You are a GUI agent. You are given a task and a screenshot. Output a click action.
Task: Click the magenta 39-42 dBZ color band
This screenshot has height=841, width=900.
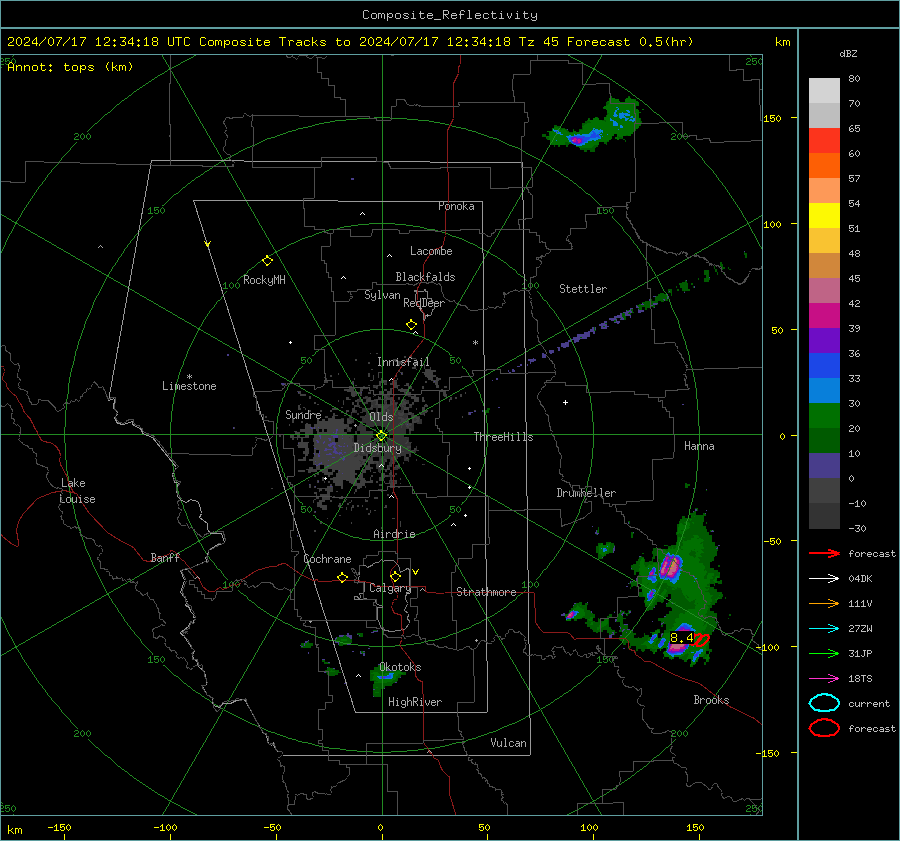point(824,316)
